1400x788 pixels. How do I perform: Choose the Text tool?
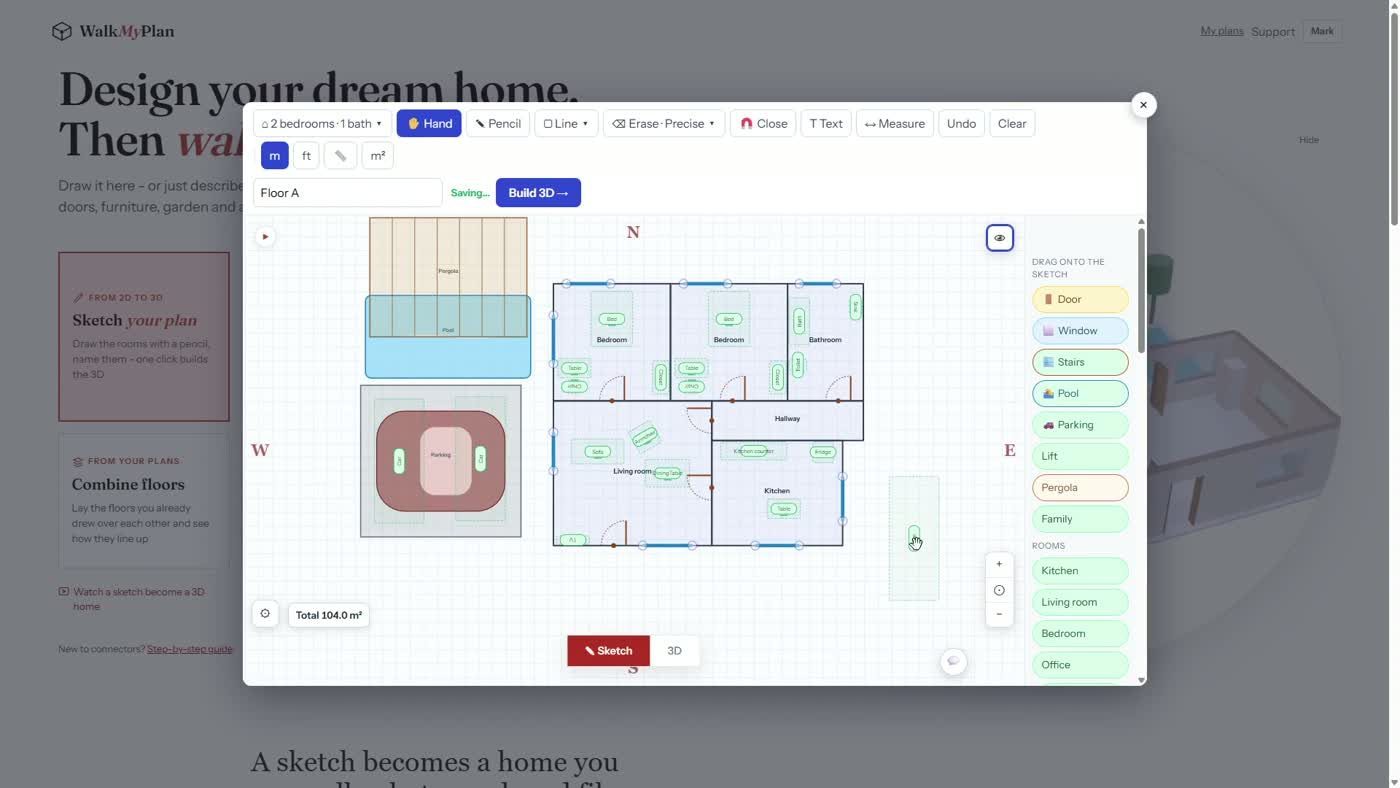tap(826, 123)
